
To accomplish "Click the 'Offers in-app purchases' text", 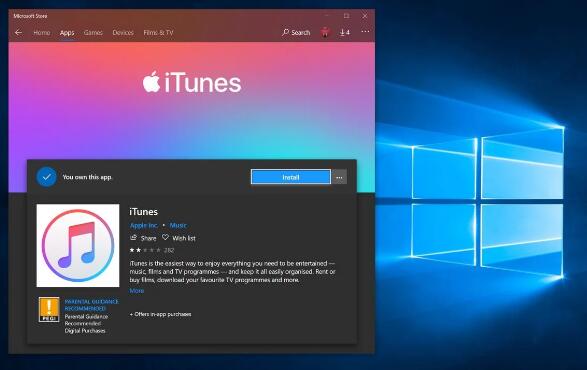I will pyautogui.click(x=161, y=314).
